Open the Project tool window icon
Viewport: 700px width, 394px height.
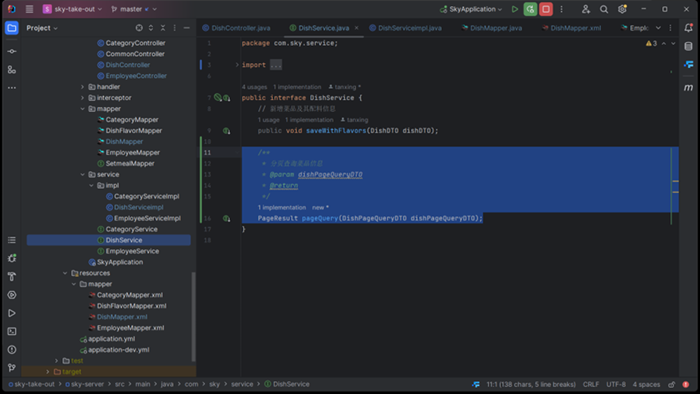point(12,28)
